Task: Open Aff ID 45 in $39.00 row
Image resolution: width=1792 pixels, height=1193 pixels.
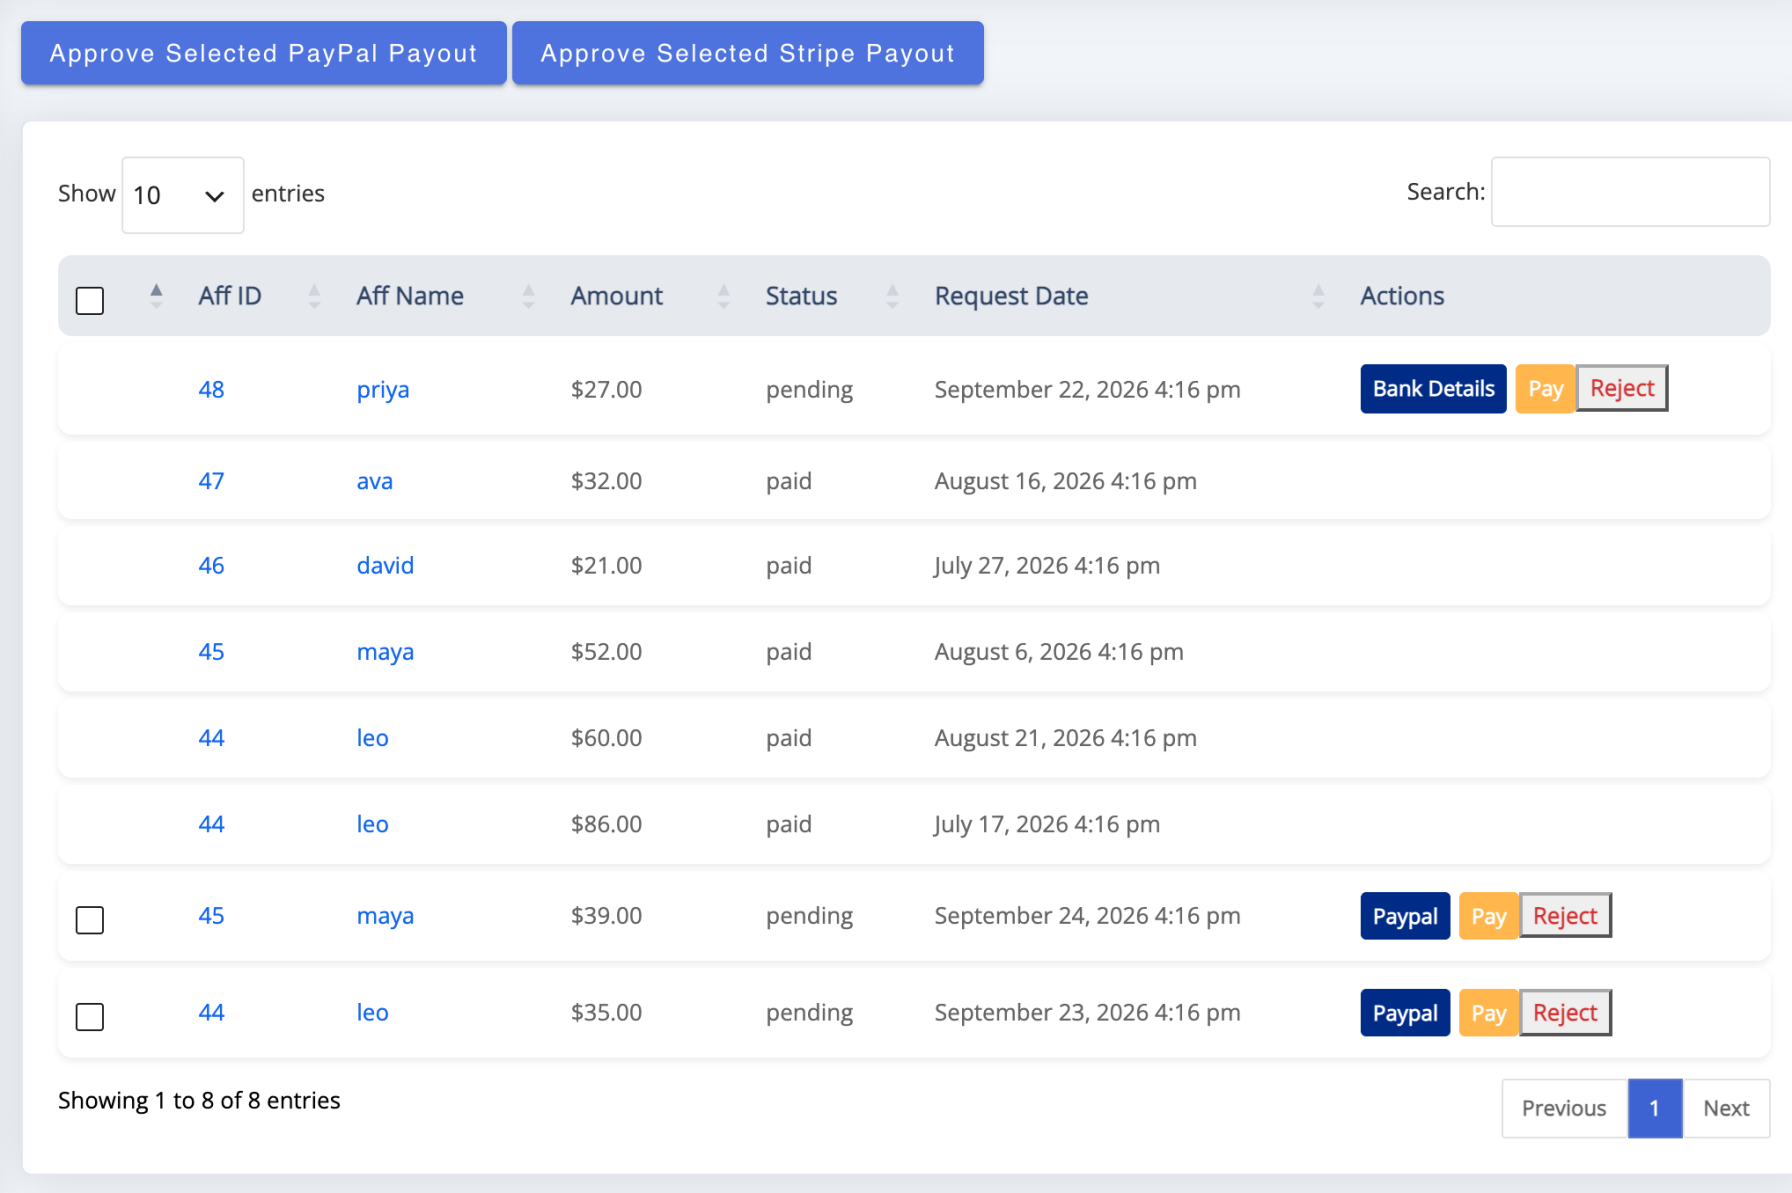Action: (x=211, y=915)
